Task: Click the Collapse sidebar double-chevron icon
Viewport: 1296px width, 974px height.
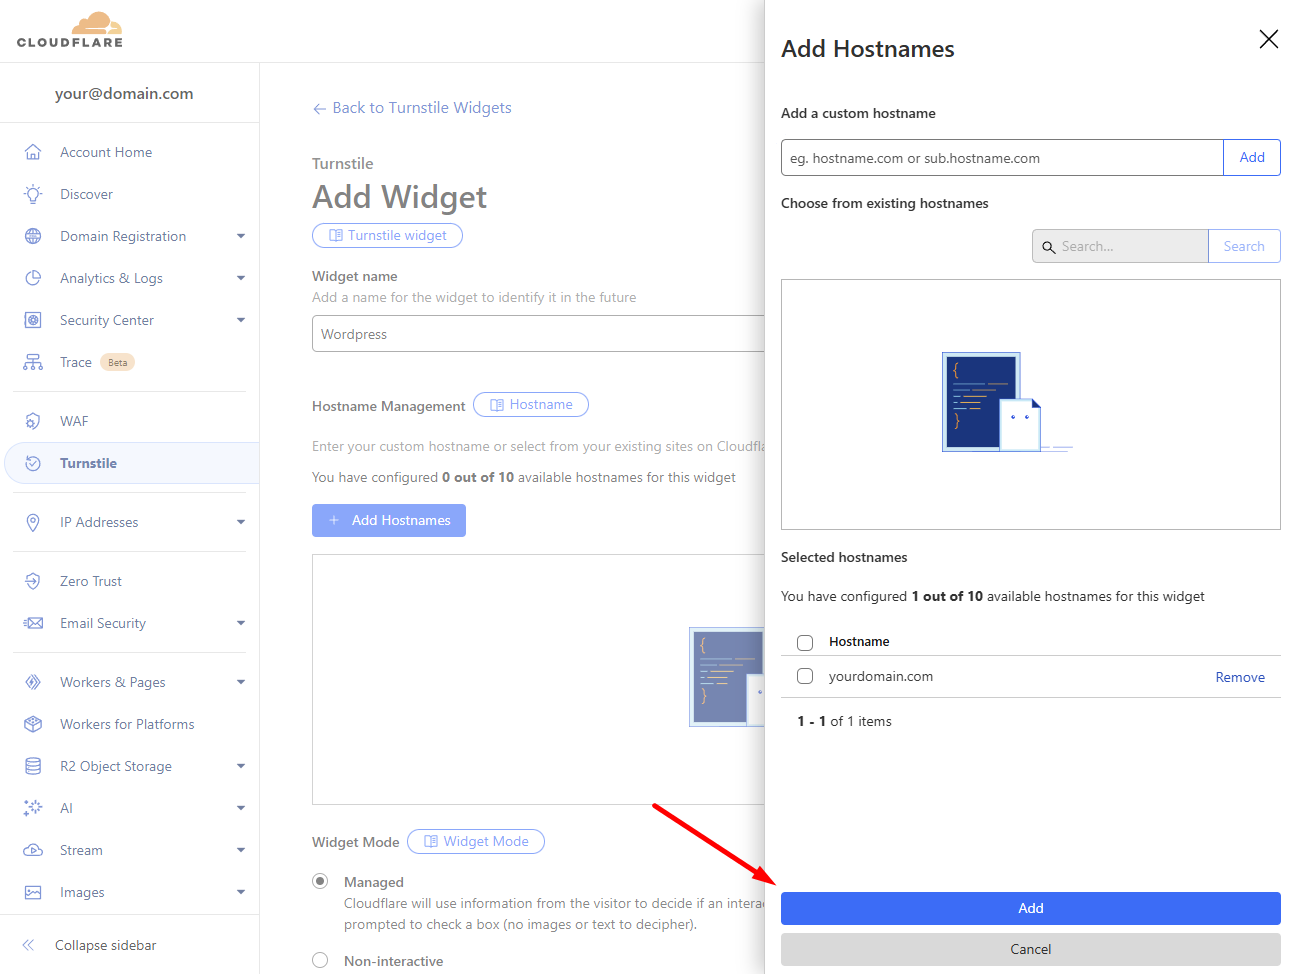Action: (x=29, y=945)
